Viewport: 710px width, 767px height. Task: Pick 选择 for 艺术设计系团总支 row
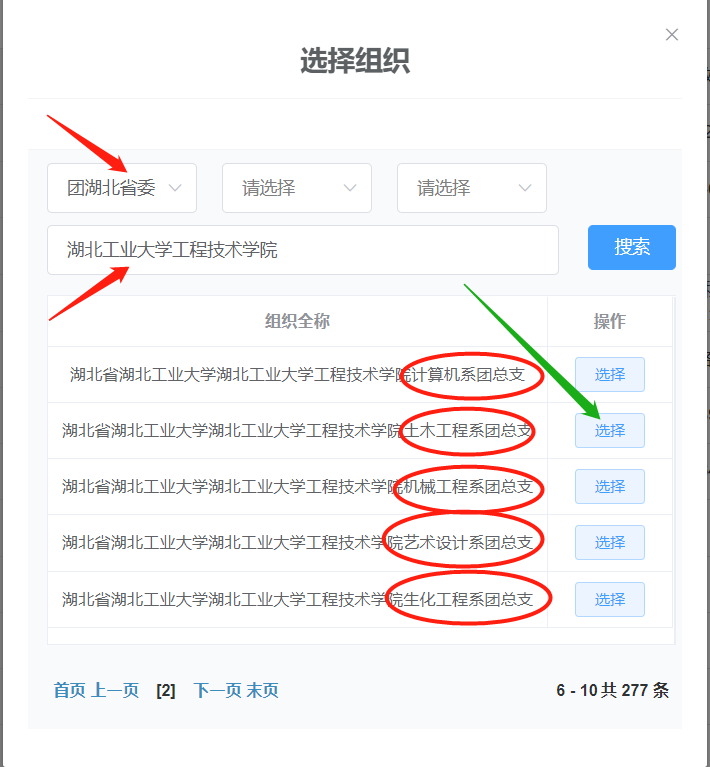[x=609, y=543]
